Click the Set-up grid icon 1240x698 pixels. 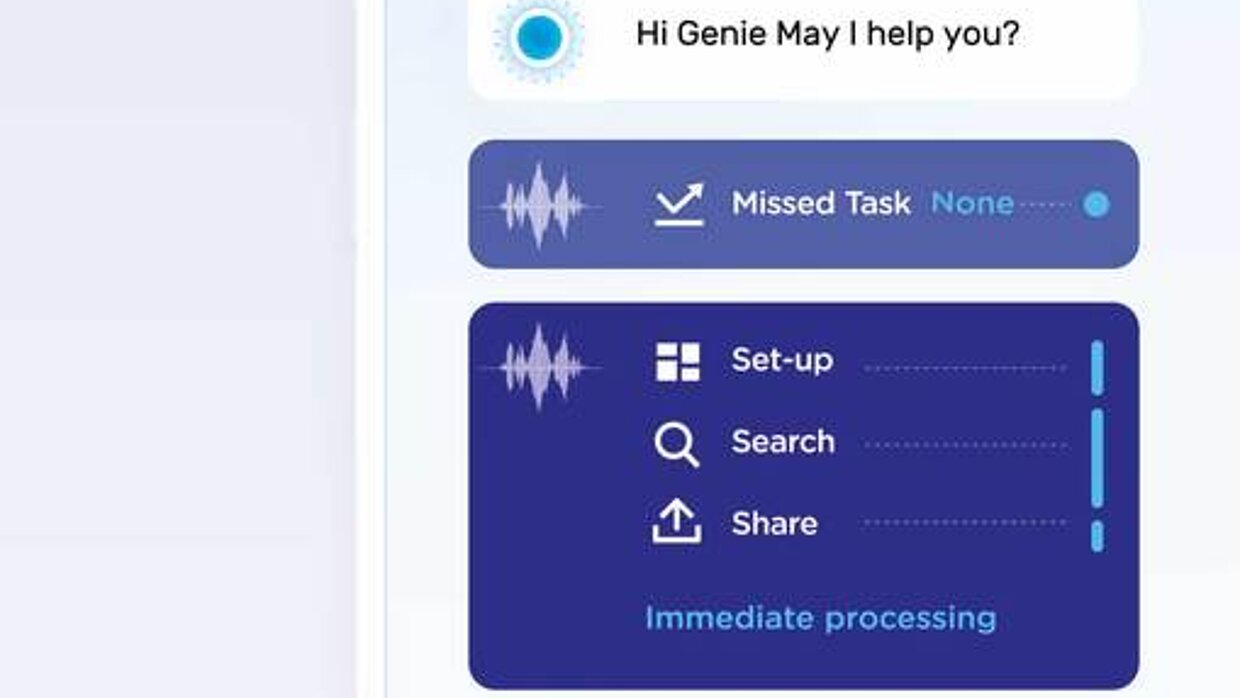click(677, 362)
